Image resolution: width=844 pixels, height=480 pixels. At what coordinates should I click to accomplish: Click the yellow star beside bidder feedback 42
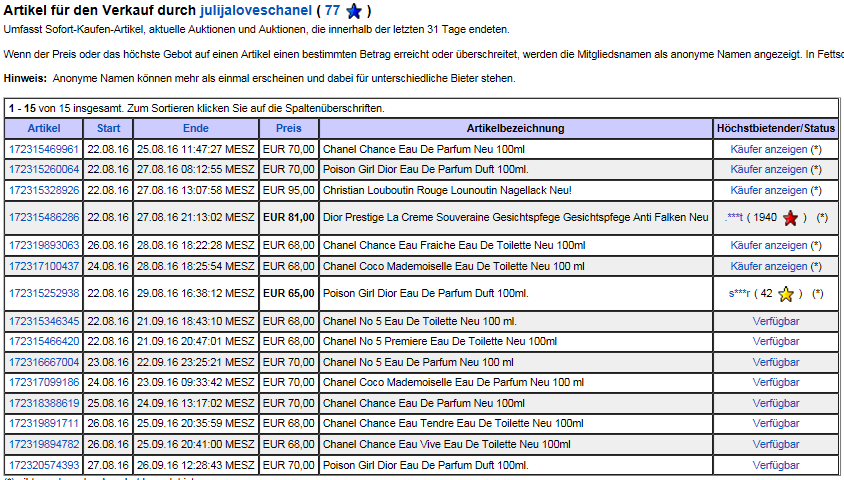(786, 294)
